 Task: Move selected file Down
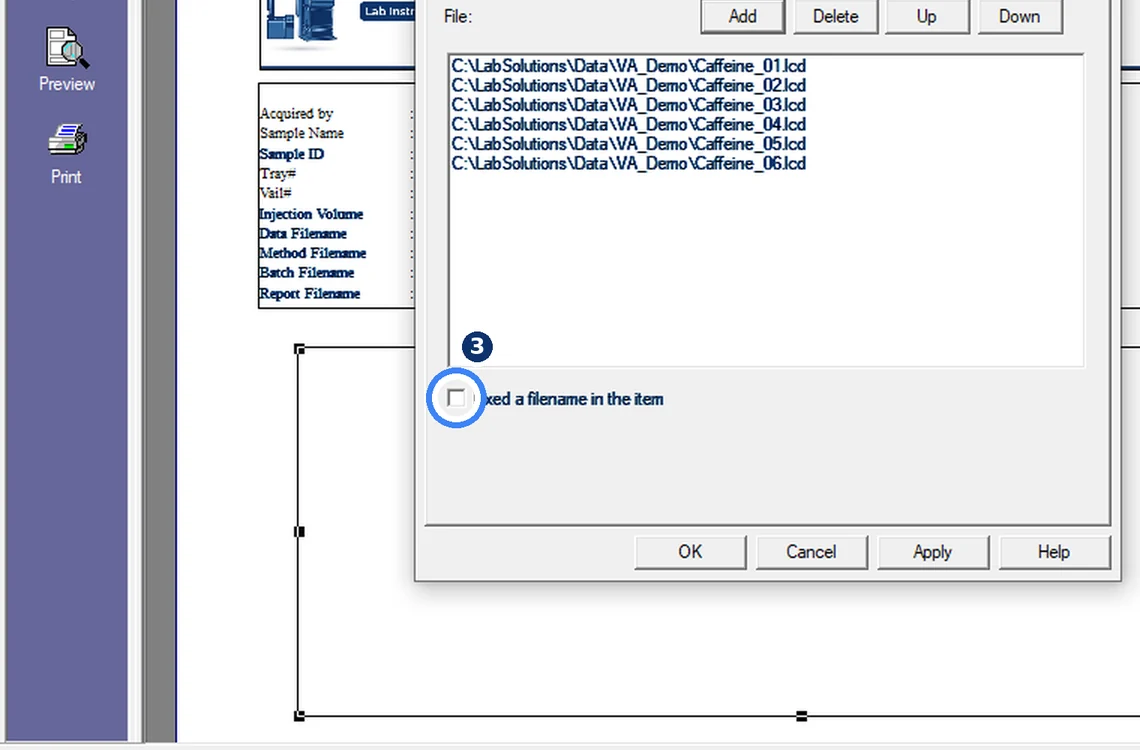(1019, 16)
